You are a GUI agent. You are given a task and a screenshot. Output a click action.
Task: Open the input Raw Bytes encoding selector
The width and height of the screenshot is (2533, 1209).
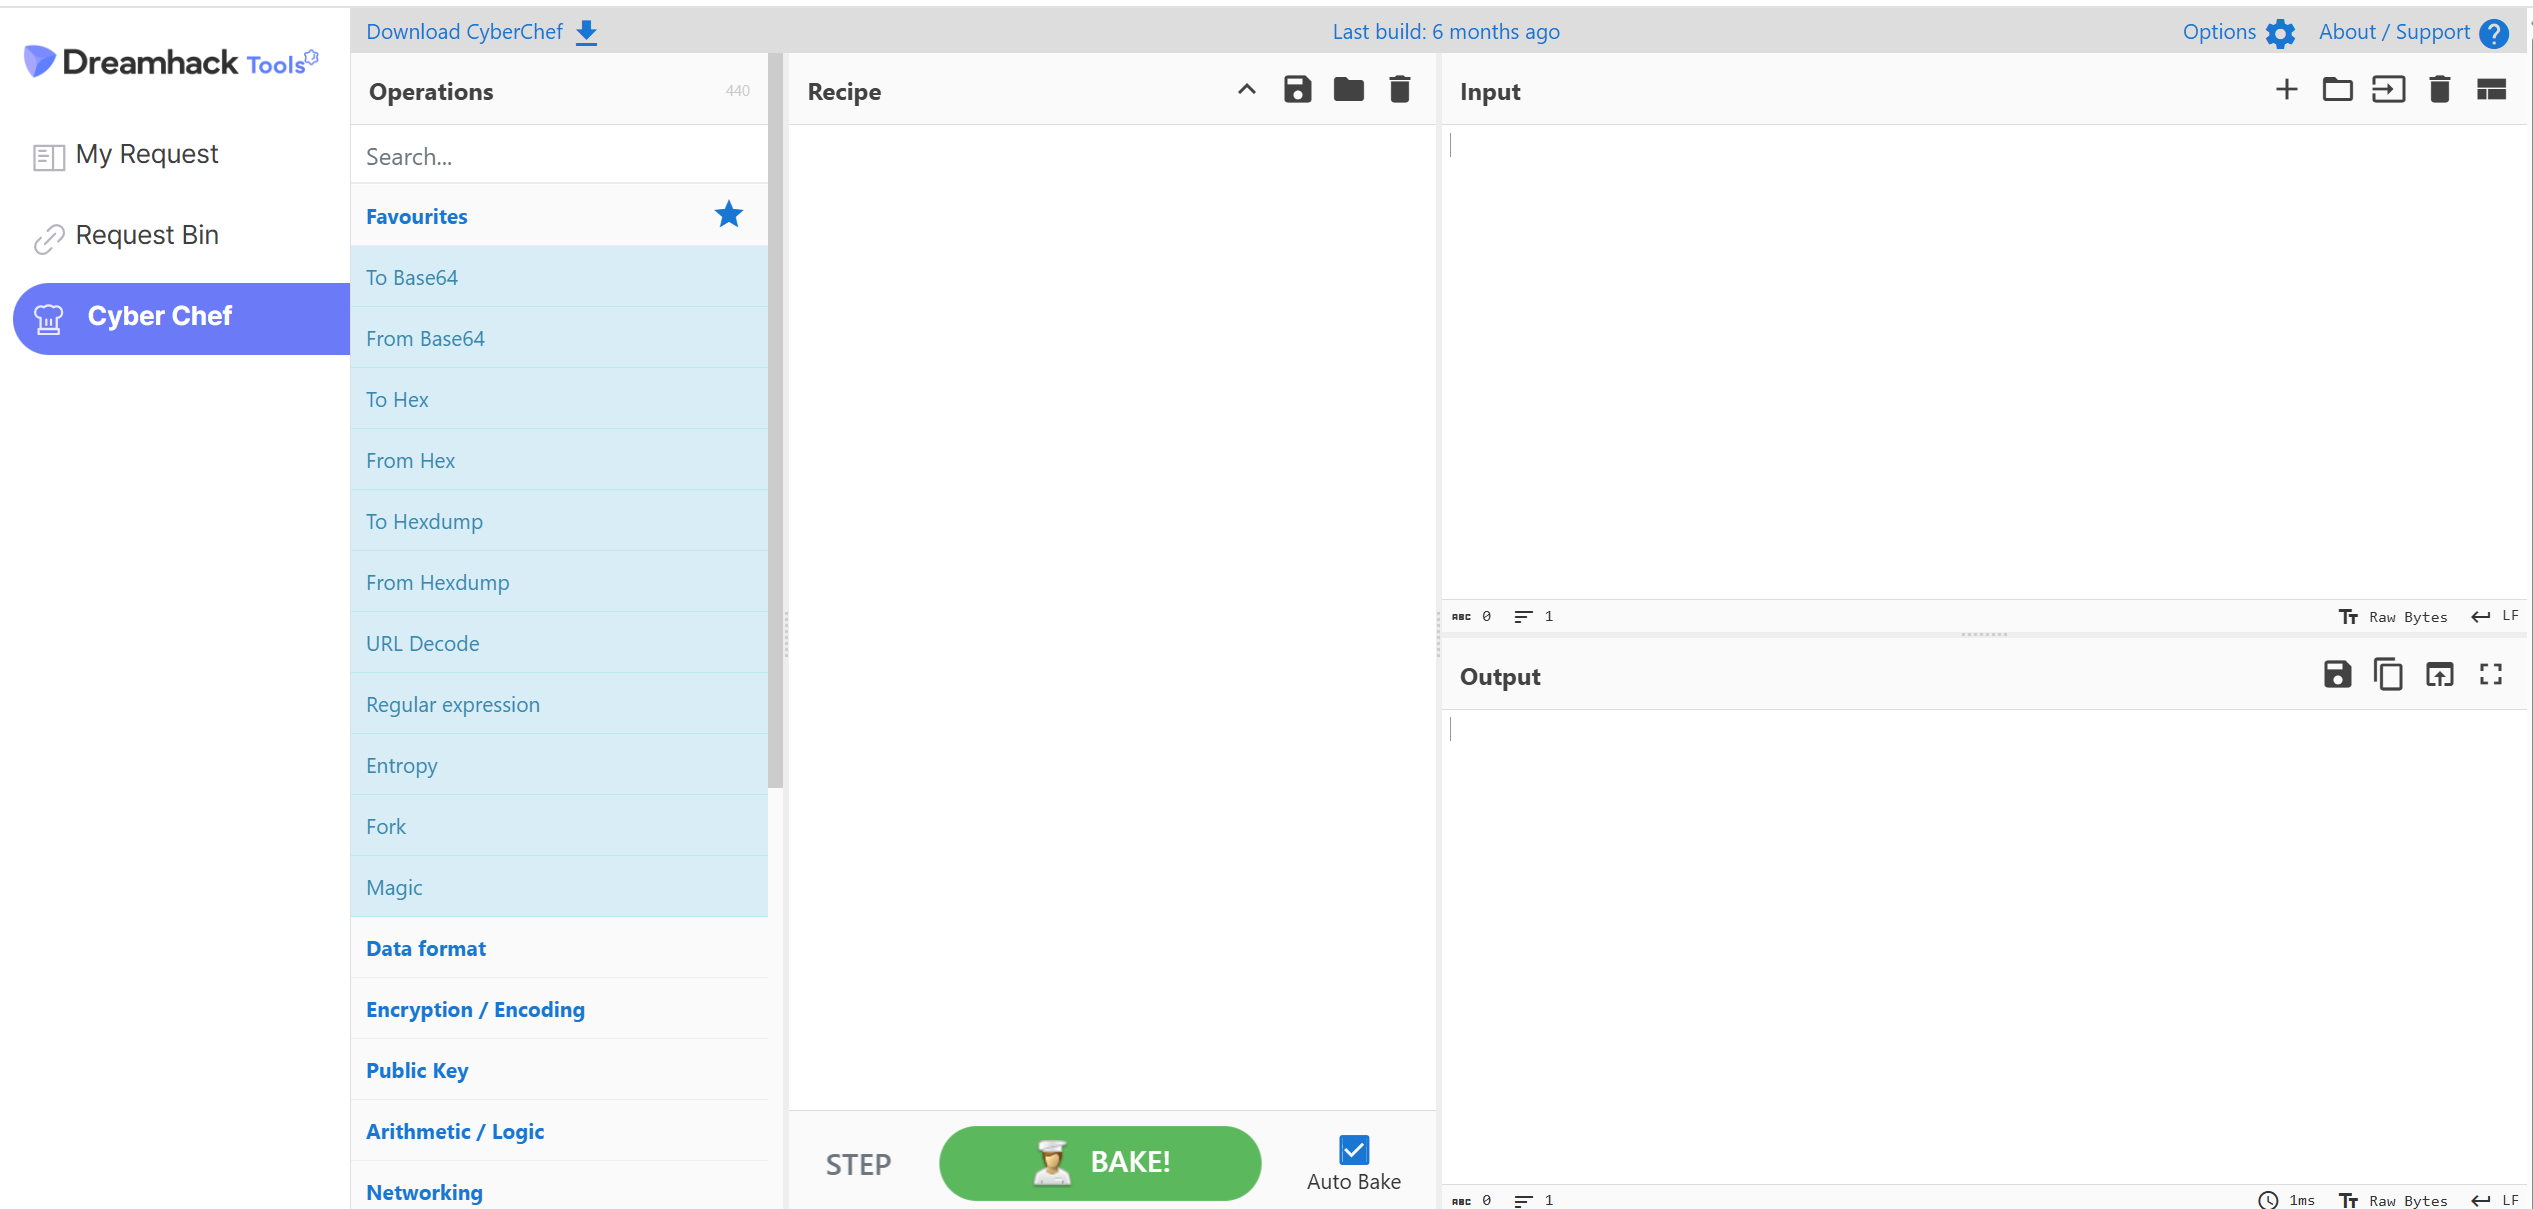pyautogui.click(x=2394, y=617)
